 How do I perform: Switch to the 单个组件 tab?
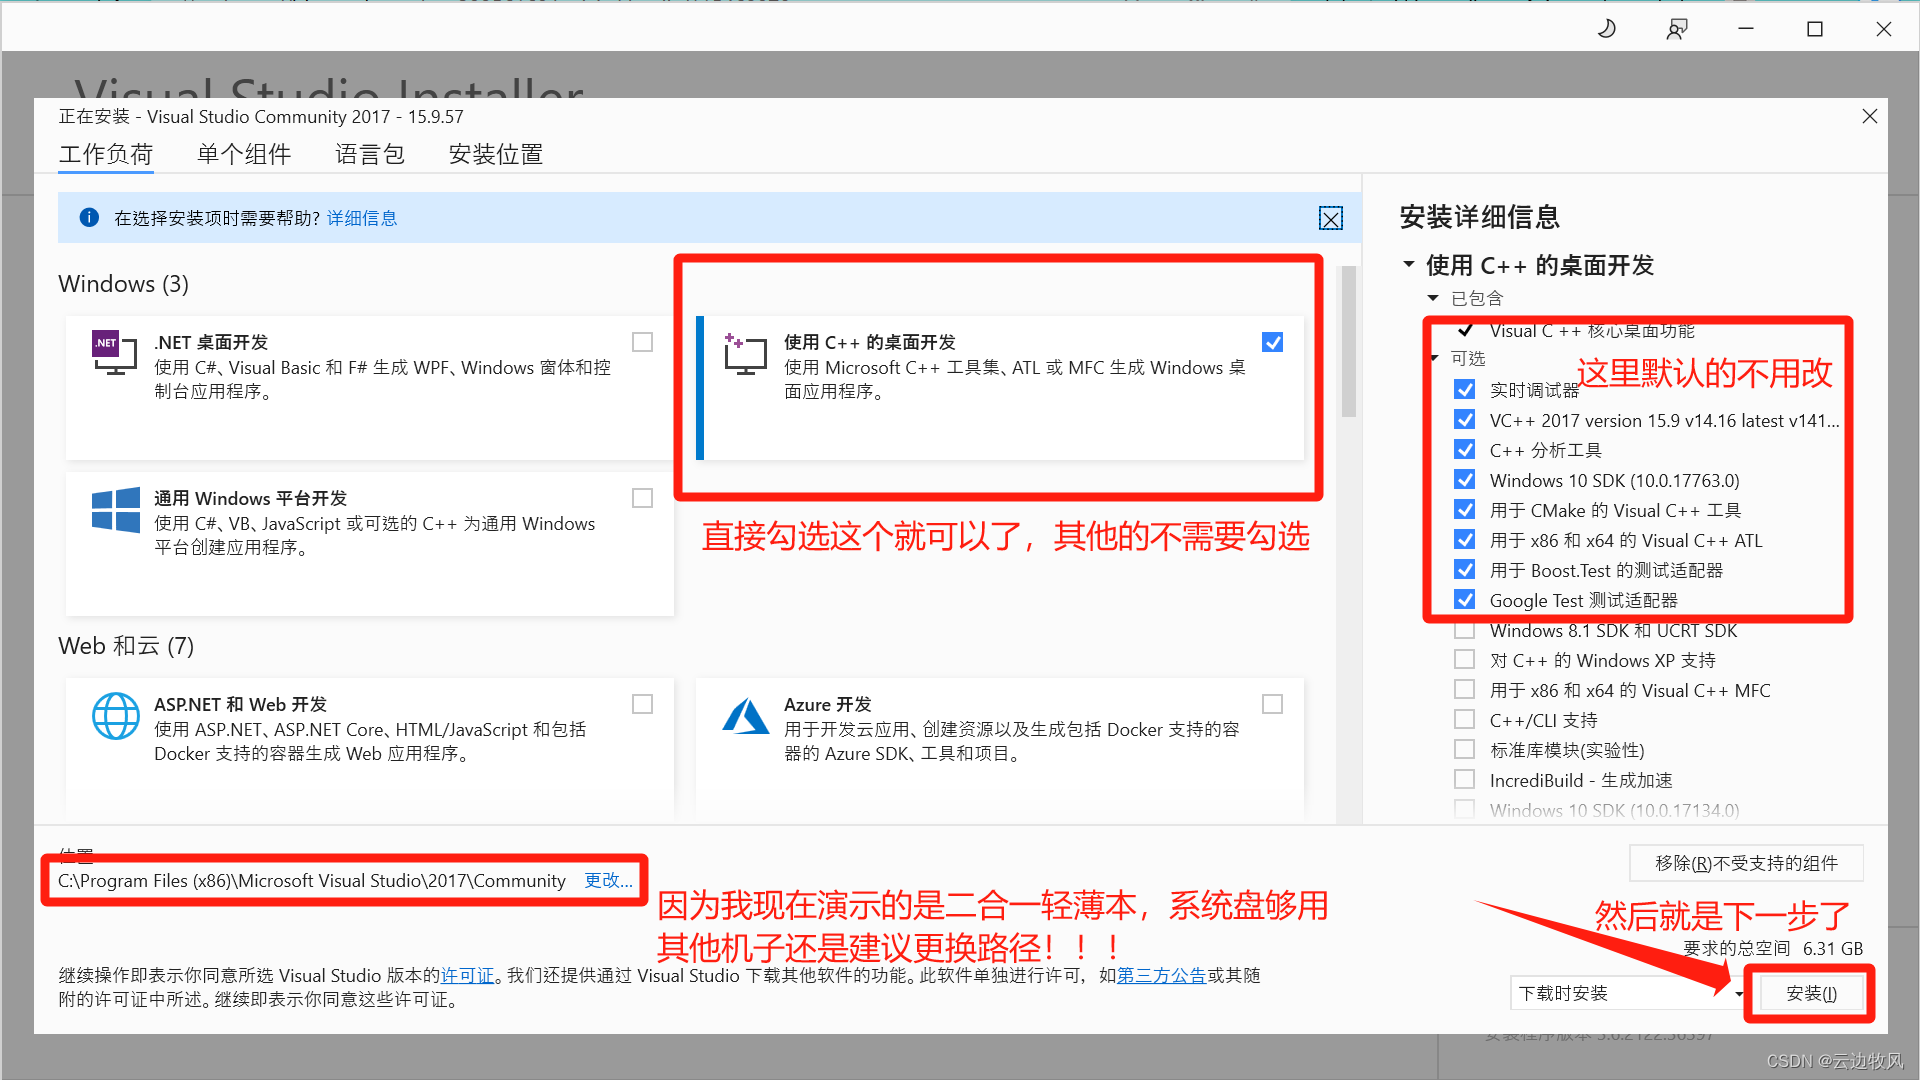pyautogui.click(x=244, y=154)
